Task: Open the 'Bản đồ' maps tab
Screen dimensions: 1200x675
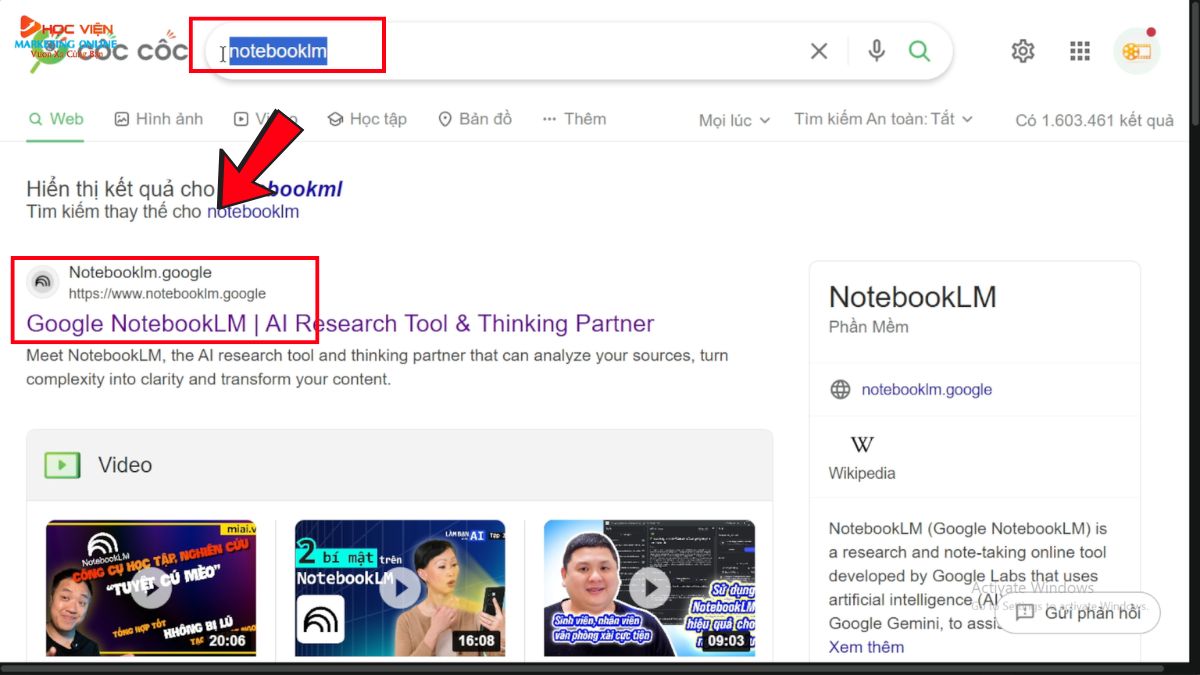Action: [x=475, y=119]
